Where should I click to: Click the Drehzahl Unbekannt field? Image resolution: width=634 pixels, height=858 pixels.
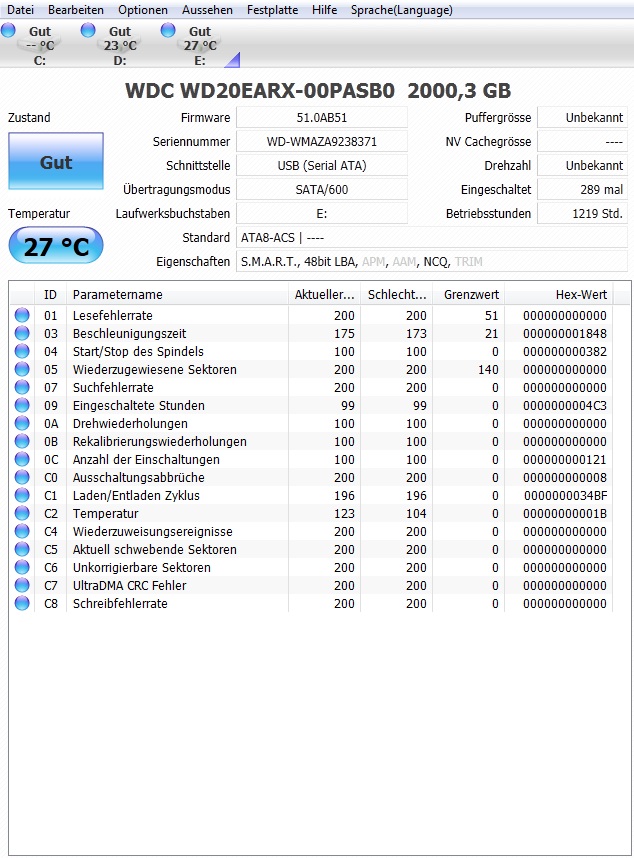(x=583, y=166)
